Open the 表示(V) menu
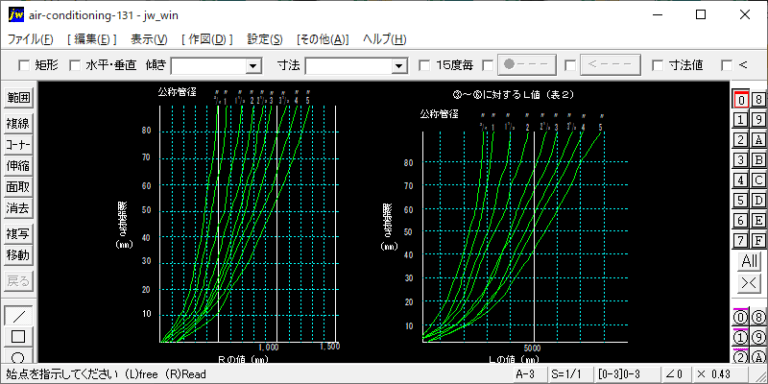 point(149,40)
